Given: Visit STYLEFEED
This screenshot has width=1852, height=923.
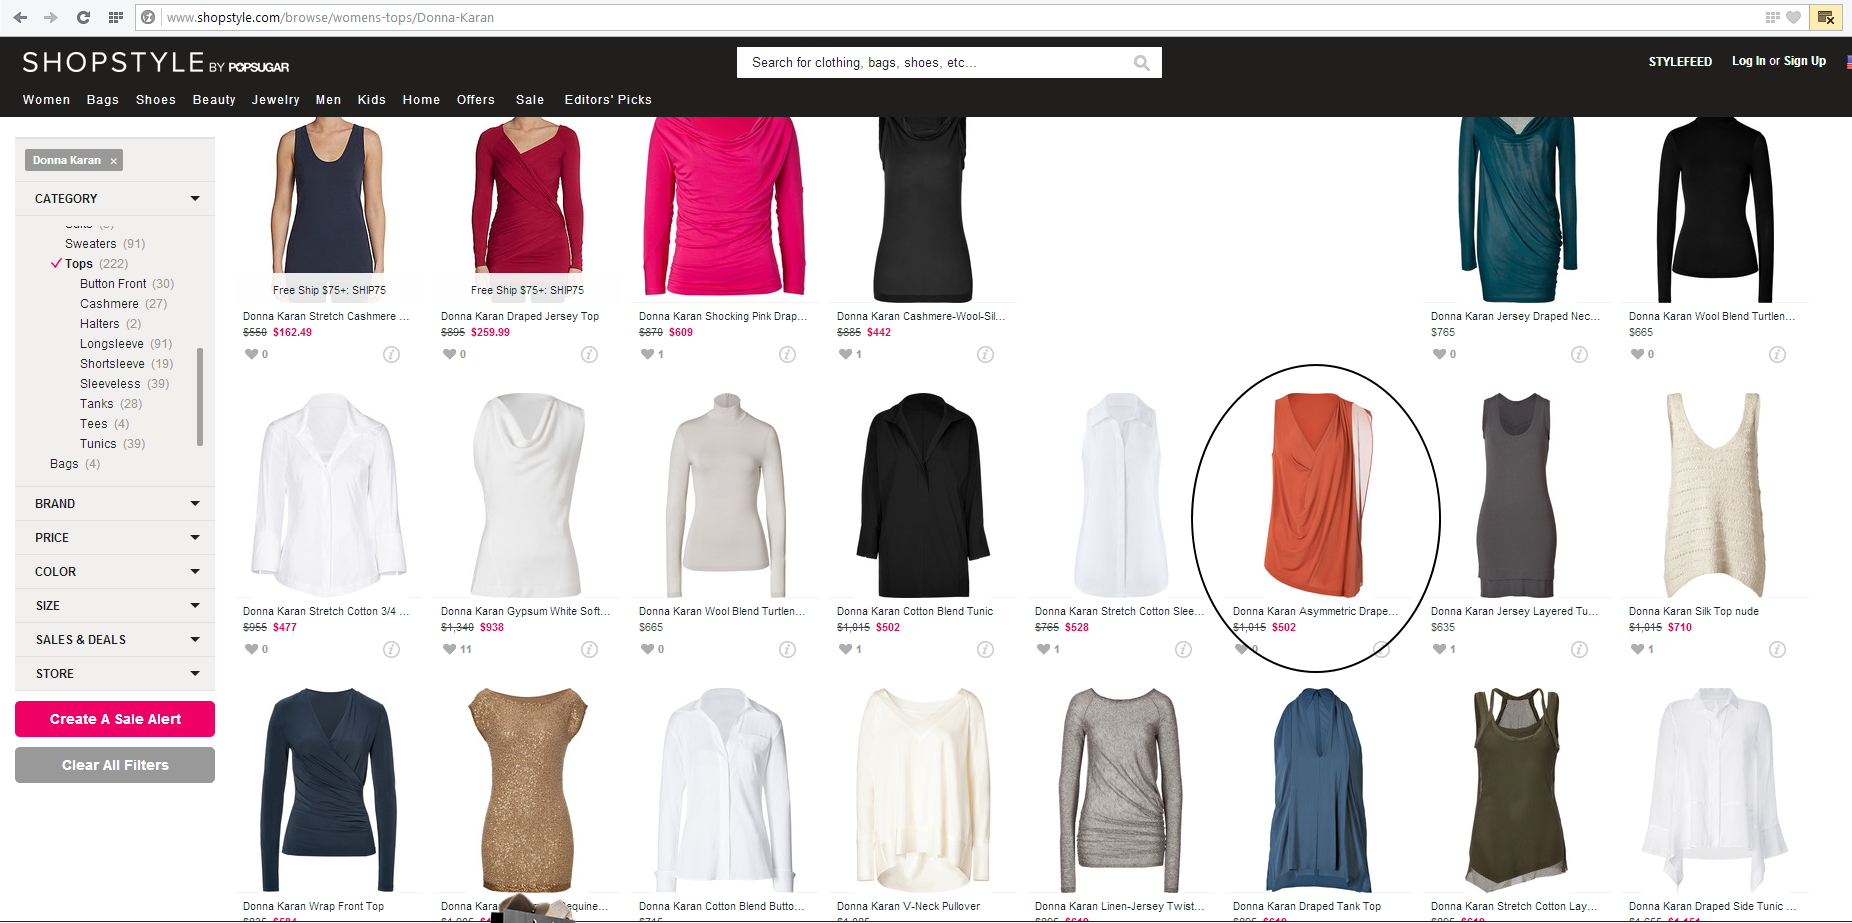Looking at the screenshot, I should tap(1680, 62).
